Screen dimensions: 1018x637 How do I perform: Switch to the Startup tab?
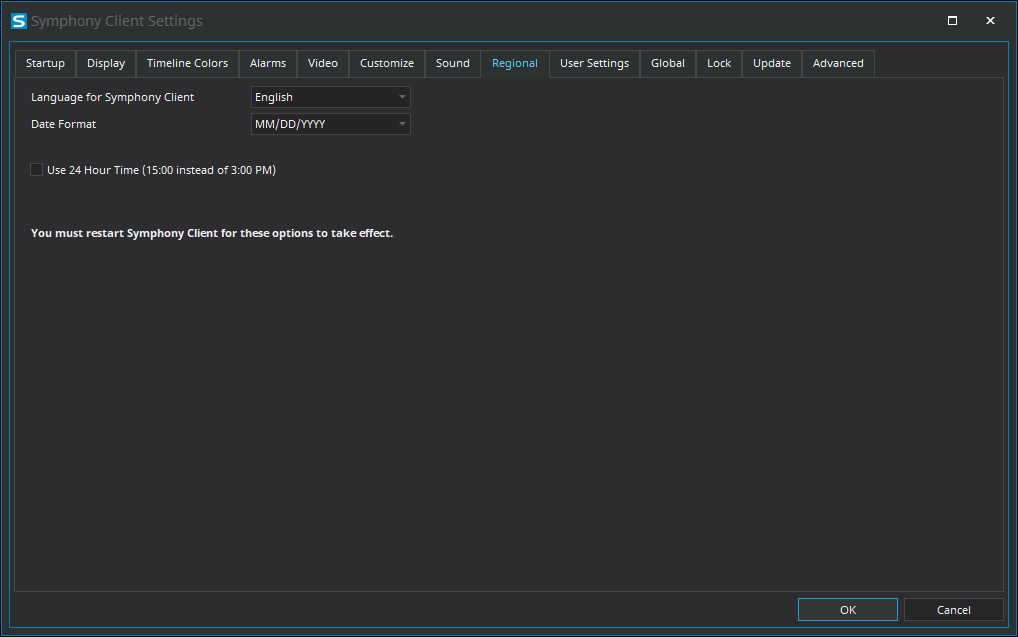(45, 64)
